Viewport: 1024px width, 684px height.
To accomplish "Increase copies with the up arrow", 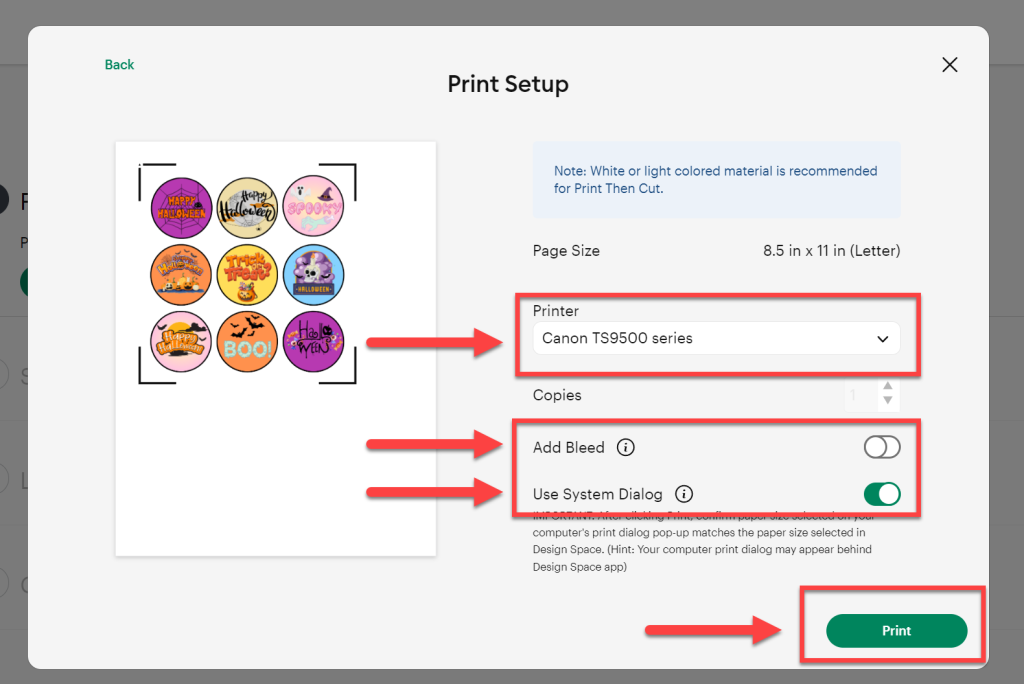I will click(888, 386).
